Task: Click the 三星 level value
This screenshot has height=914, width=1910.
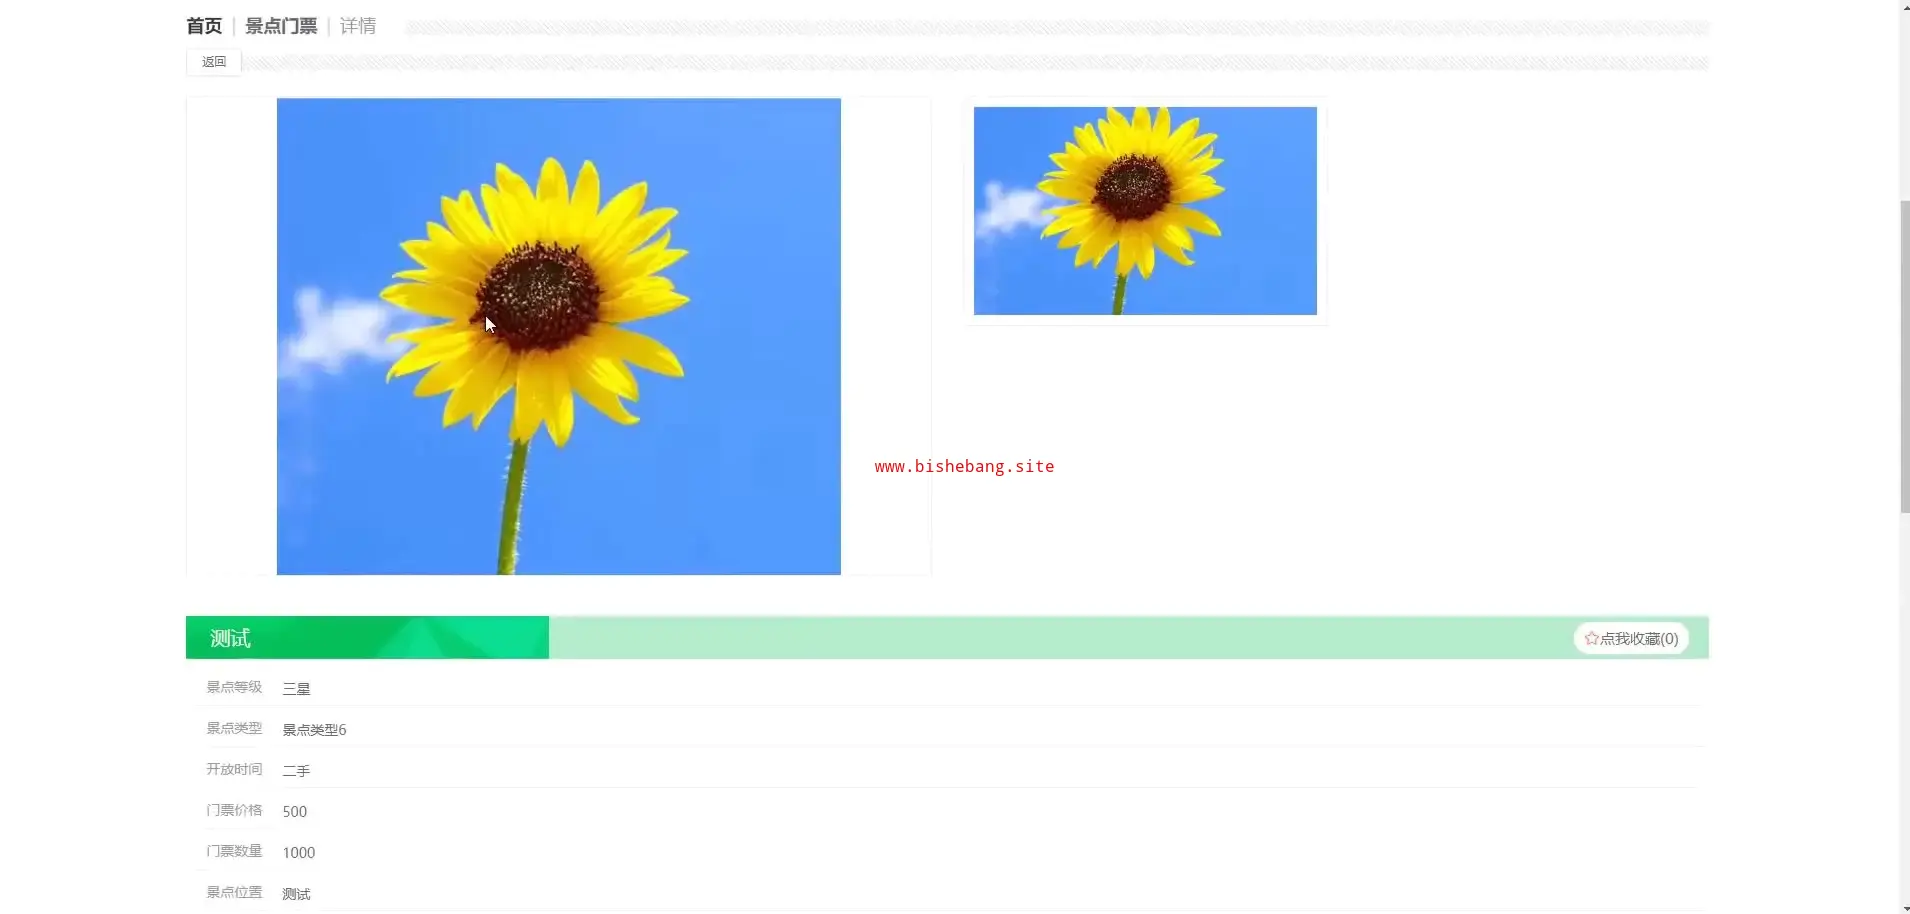Action: pos(296,689)
